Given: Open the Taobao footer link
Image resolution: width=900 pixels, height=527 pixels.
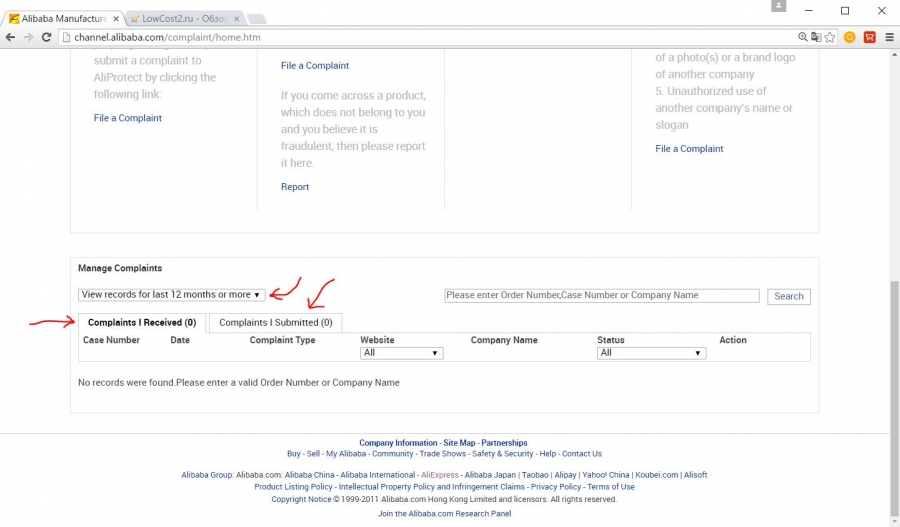Looking at the screenshot, I should coord(535,475).
